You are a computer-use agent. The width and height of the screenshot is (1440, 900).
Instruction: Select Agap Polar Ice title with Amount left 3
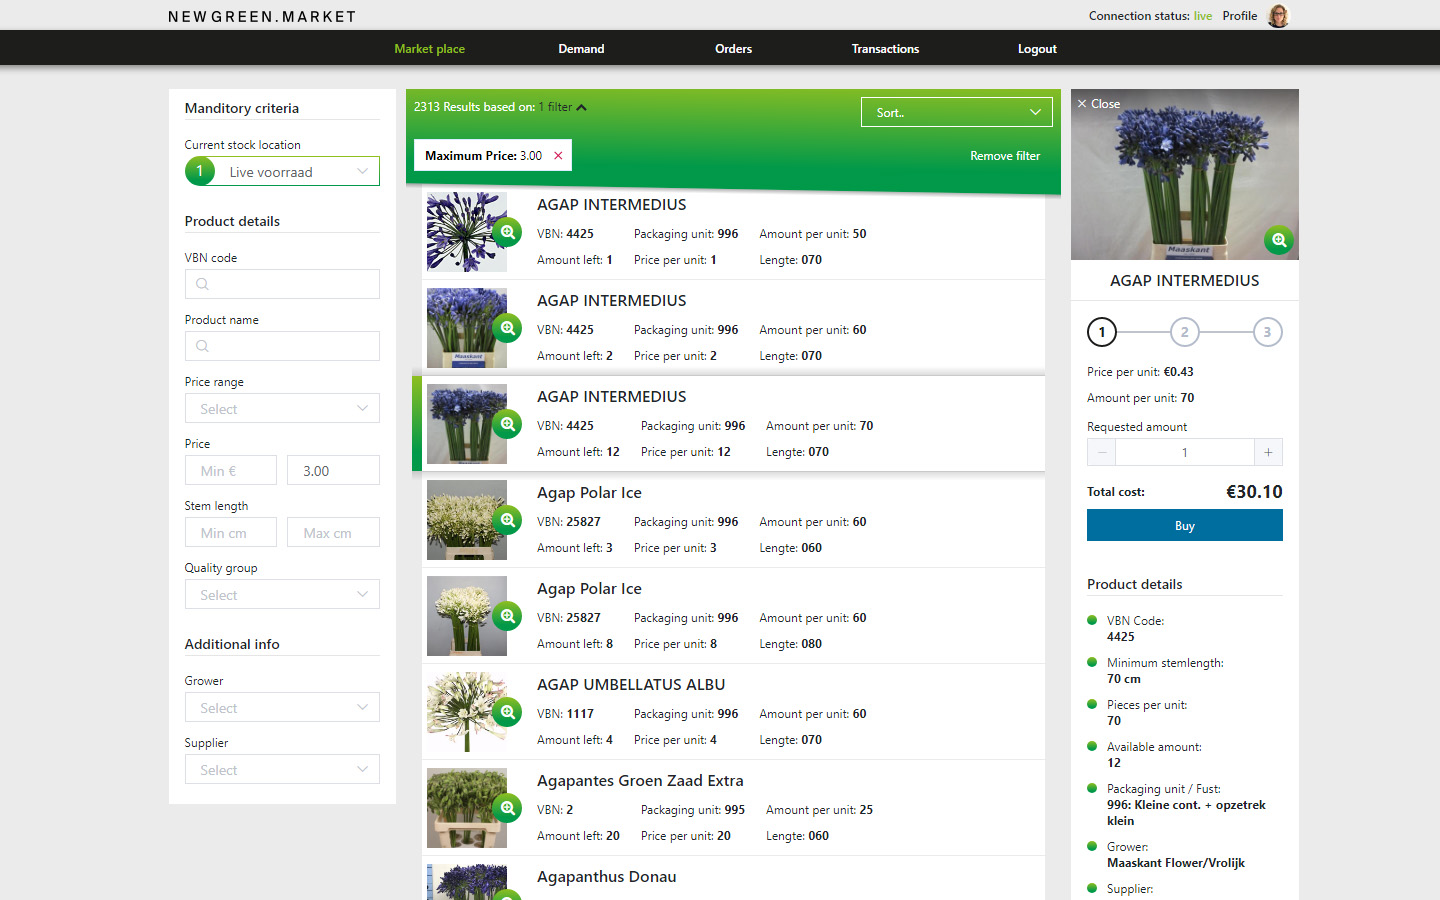click(x=589, y=493)
